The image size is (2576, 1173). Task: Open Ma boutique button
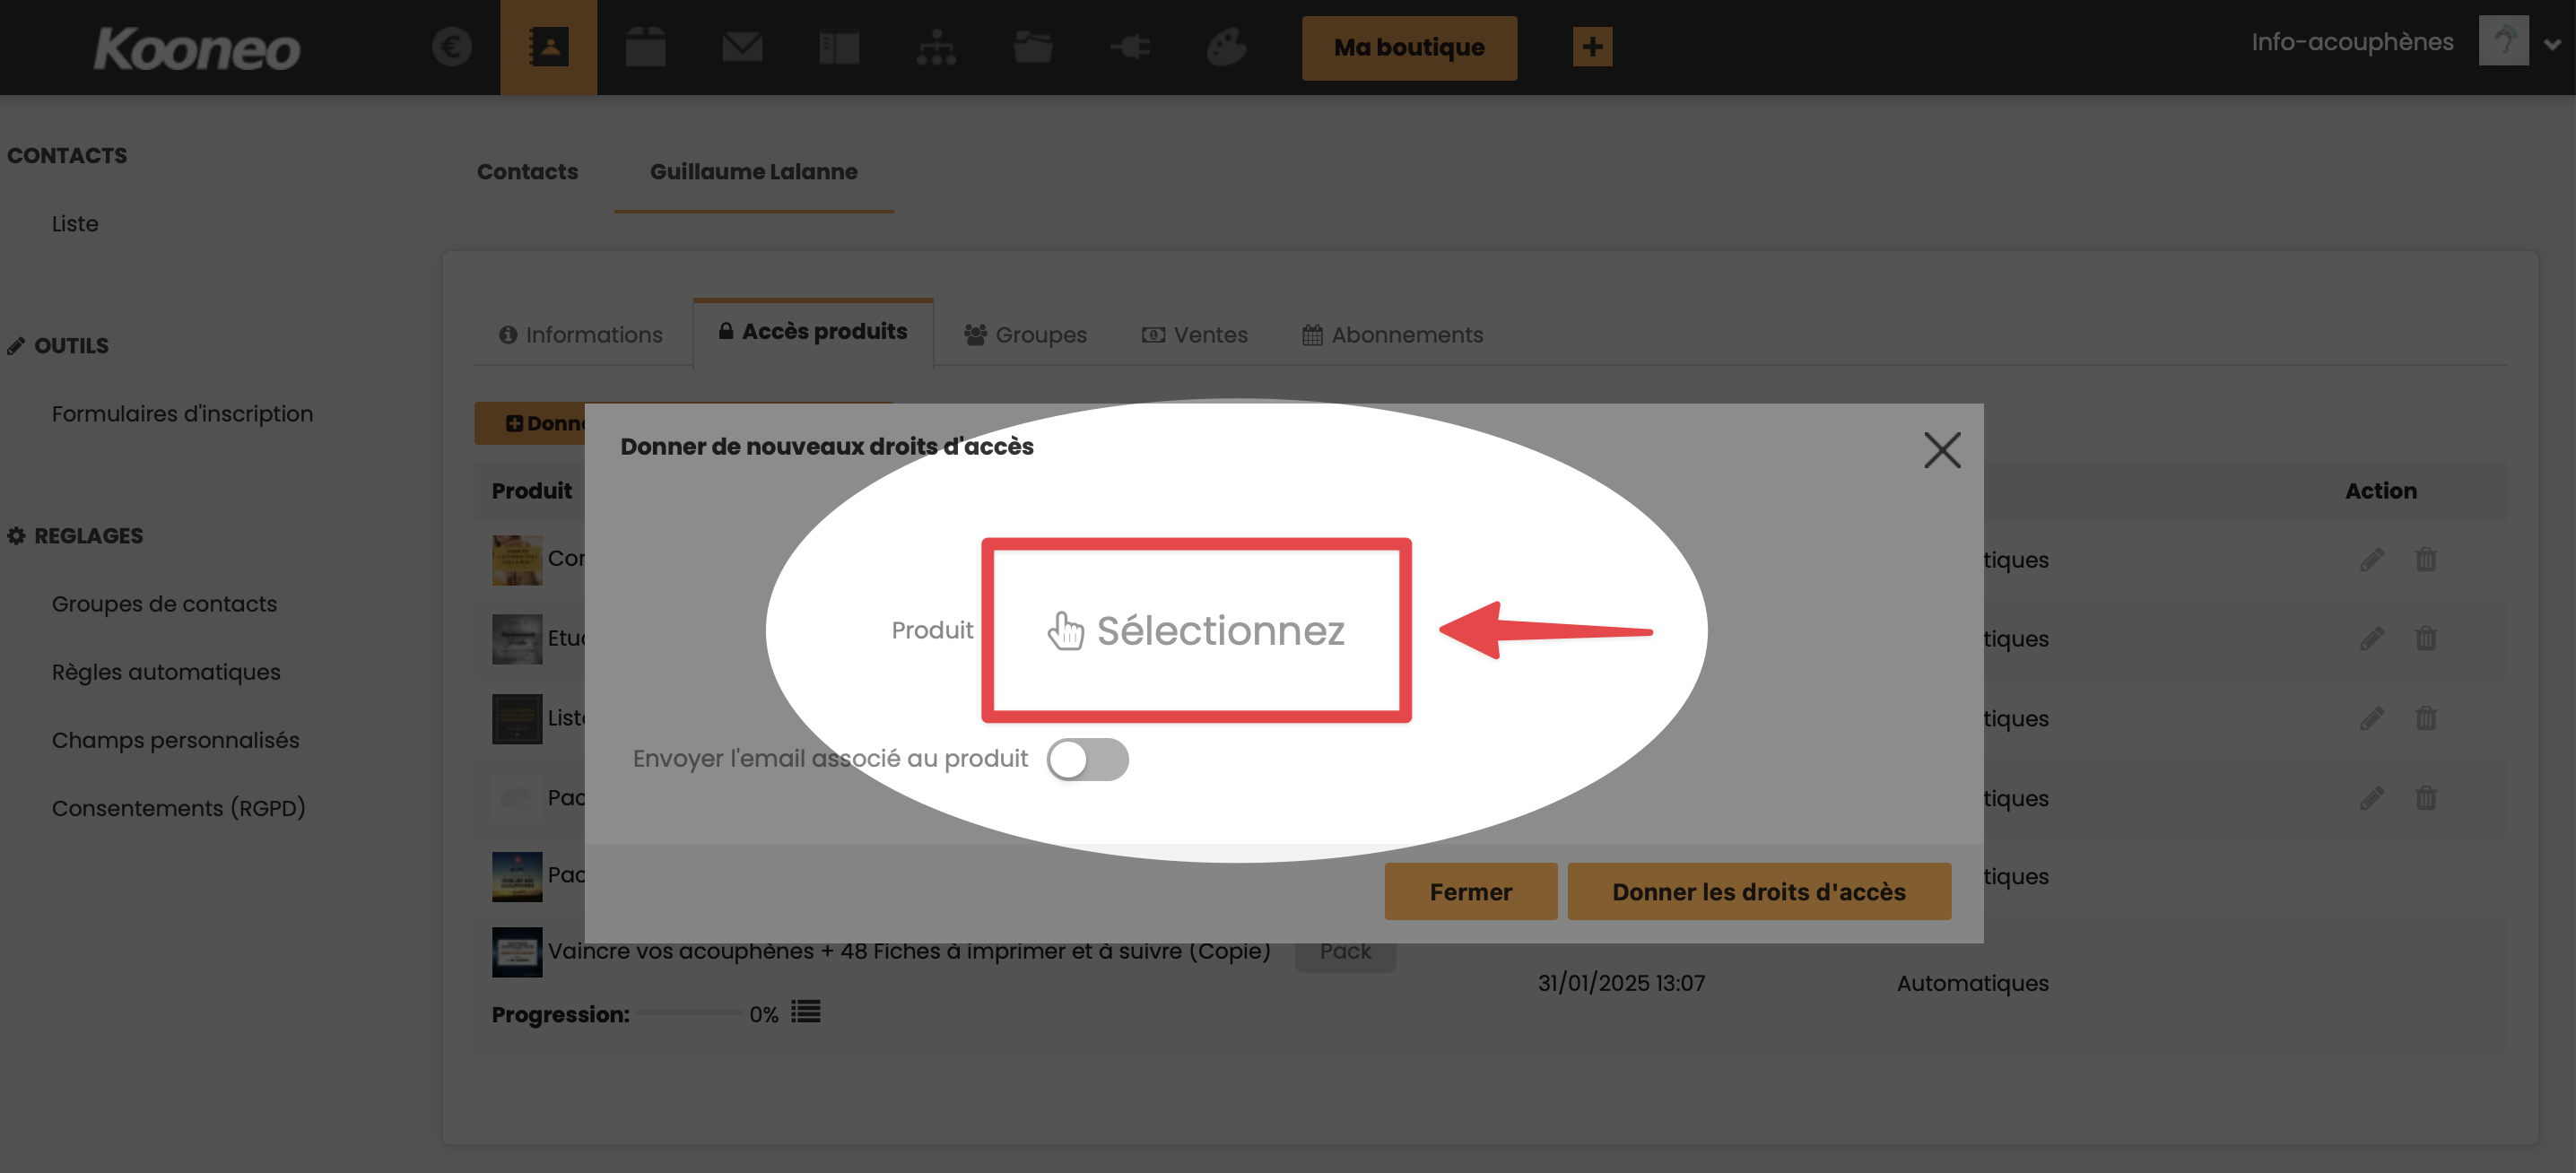(1408, 47)
